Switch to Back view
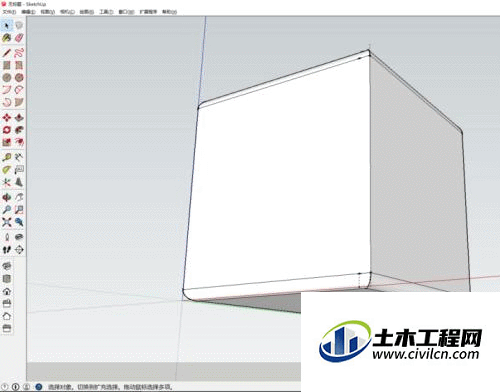This screenshot has width=500, height=392. 7,316
